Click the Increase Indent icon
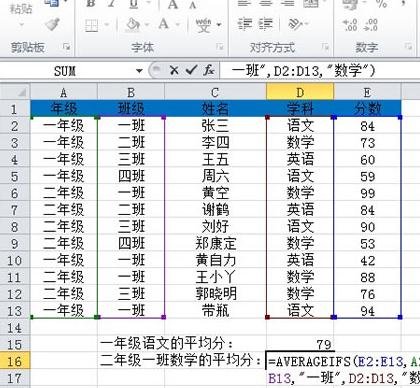 (x=266, y=24)
